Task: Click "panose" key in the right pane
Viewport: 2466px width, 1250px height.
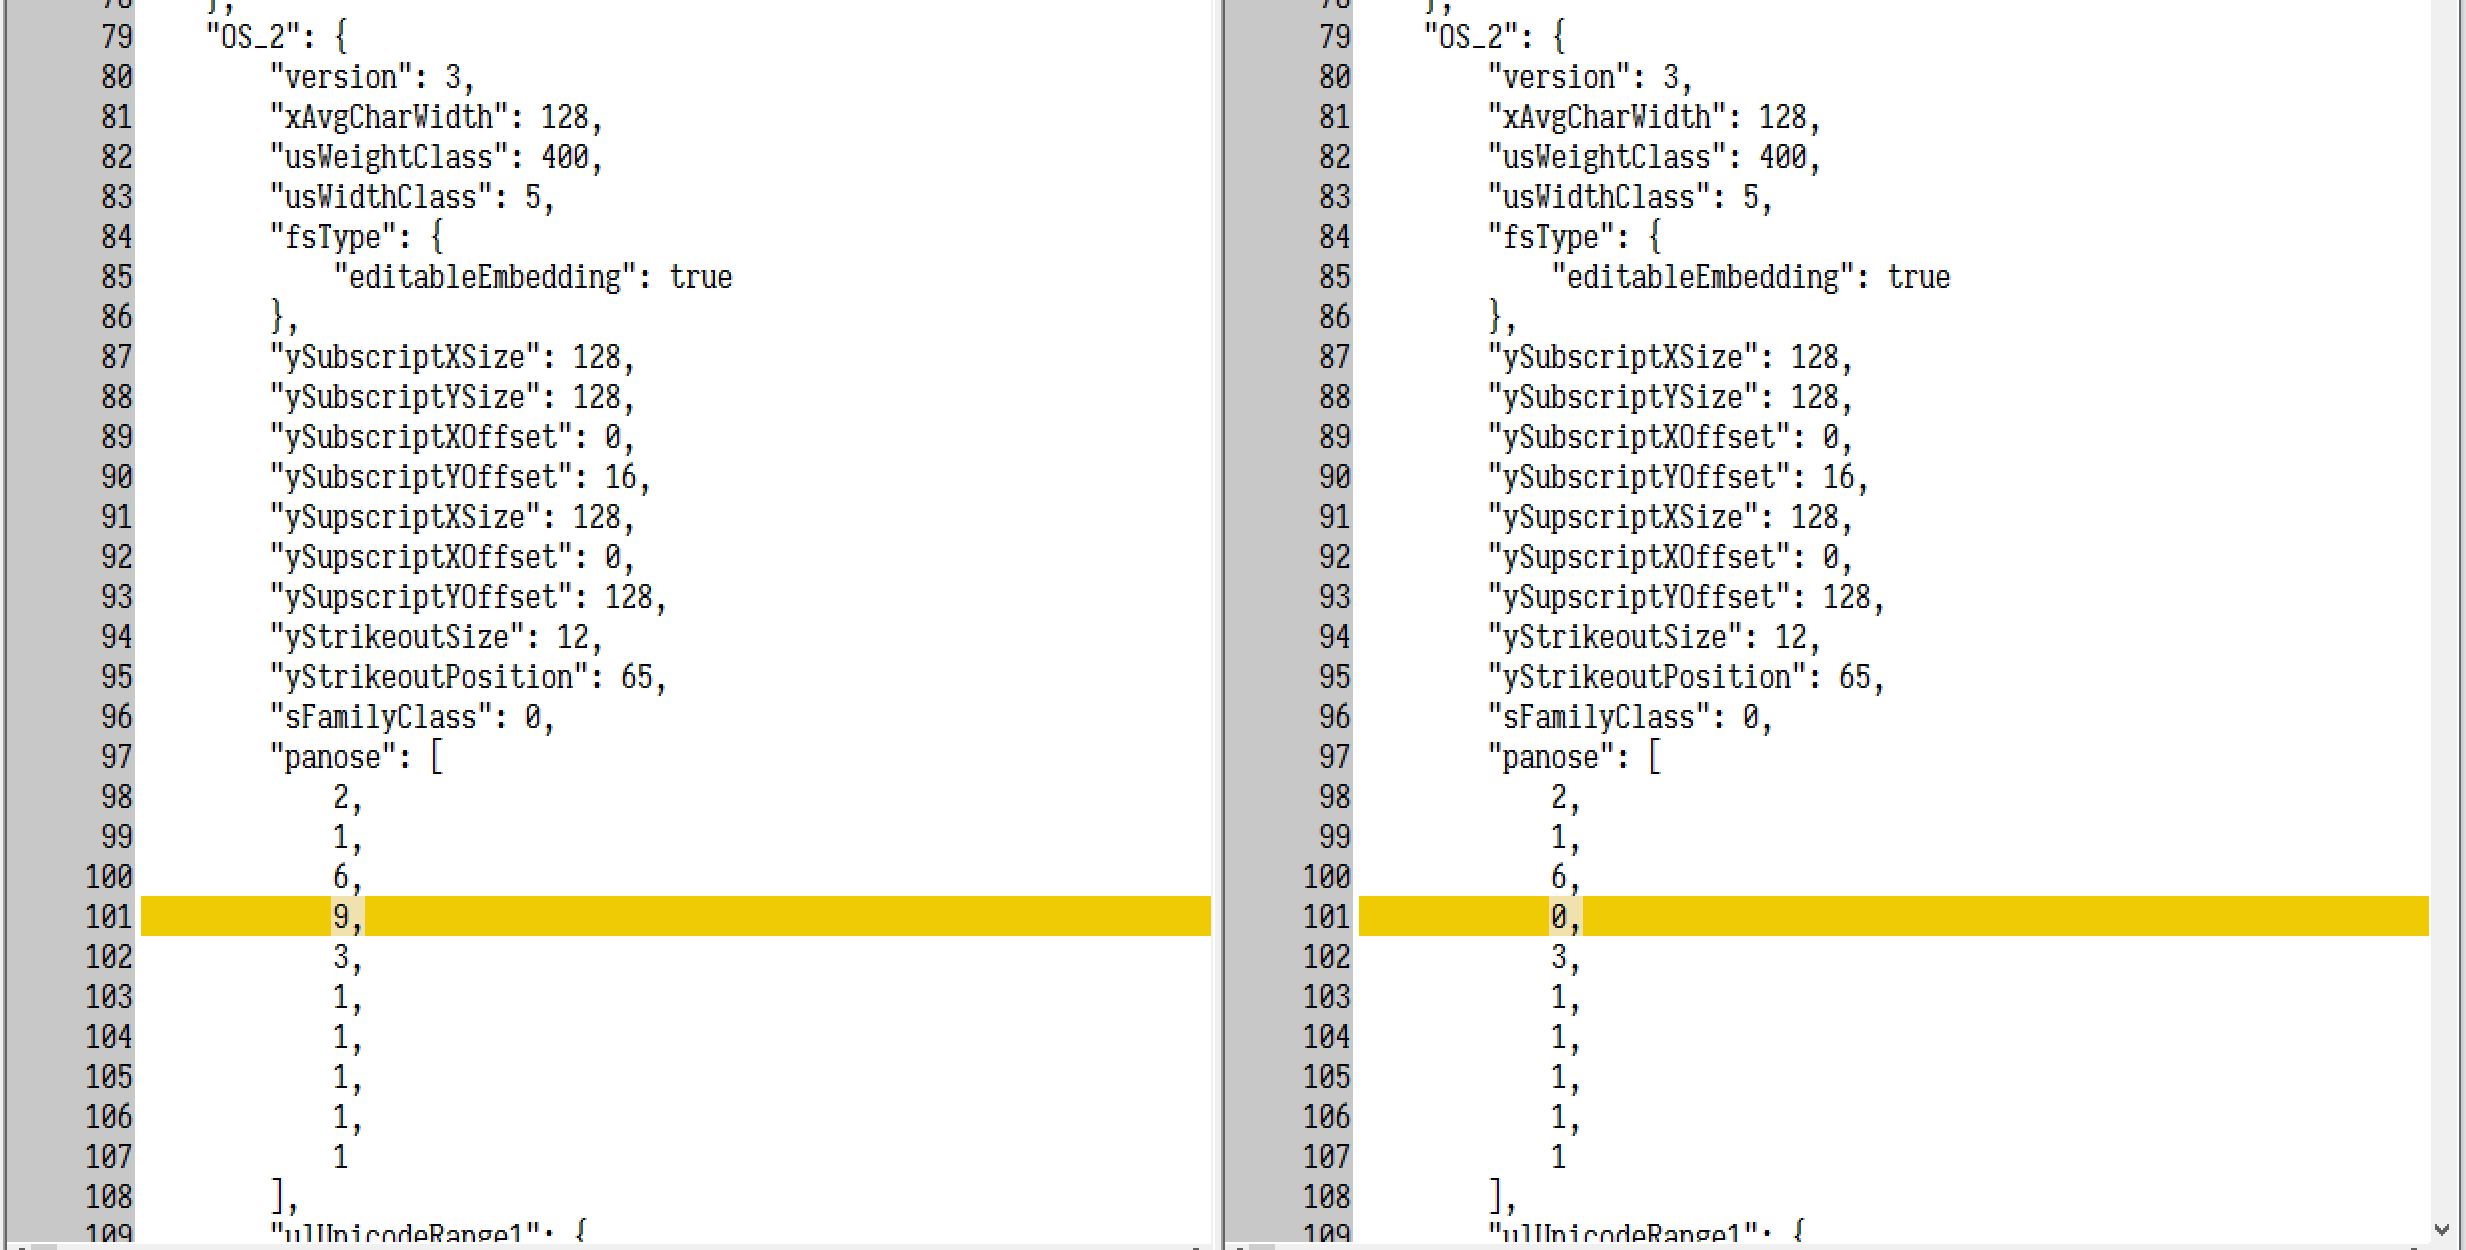Action: [1549, 757]
